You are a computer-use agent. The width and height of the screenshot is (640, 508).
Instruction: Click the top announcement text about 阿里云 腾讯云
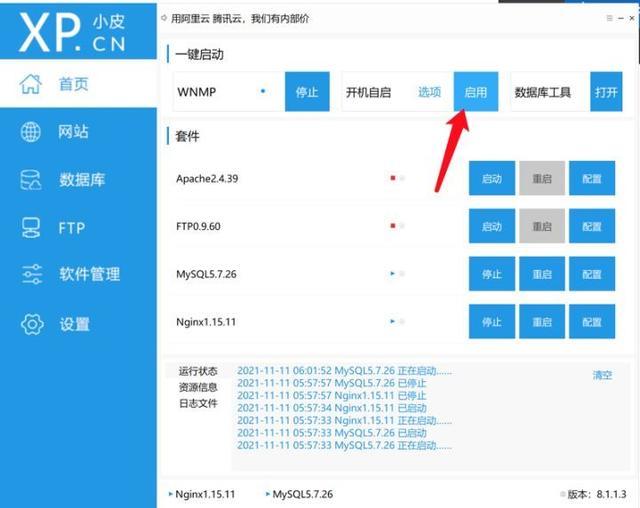pyautogui.click(x=240, y=18)
